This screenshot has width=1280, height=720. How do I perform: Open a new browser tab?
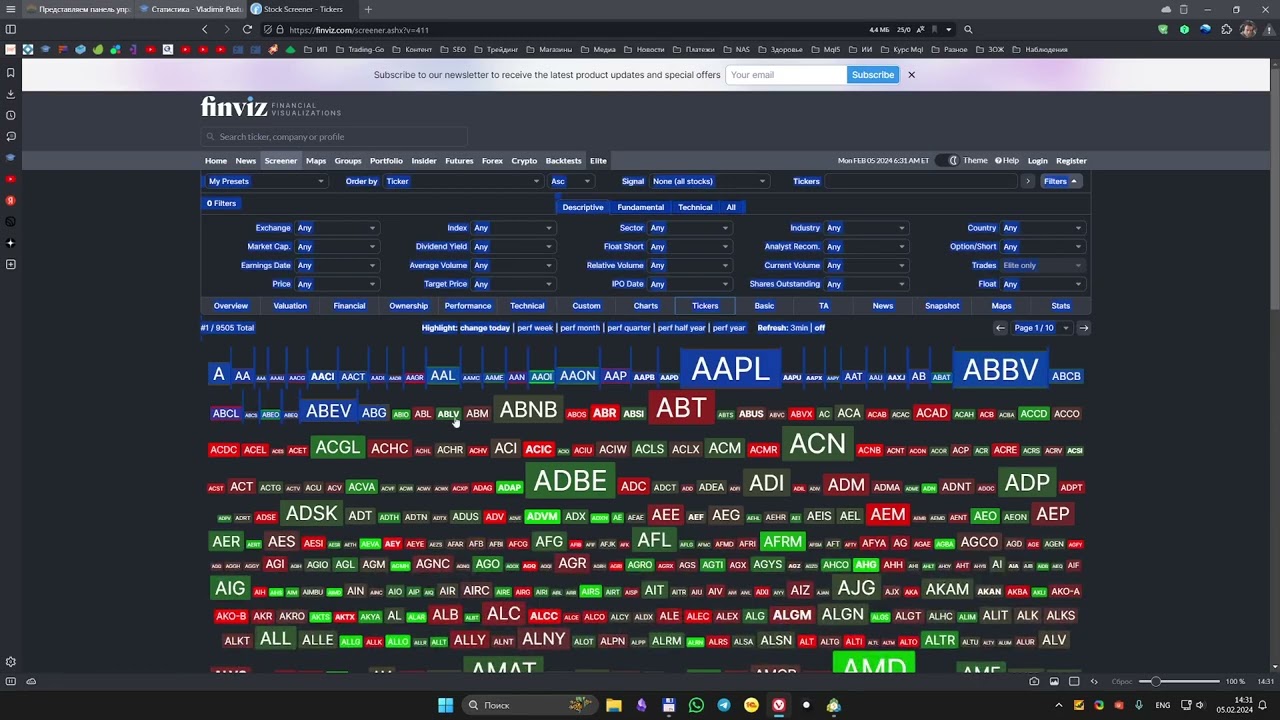[x=368, y=9]
